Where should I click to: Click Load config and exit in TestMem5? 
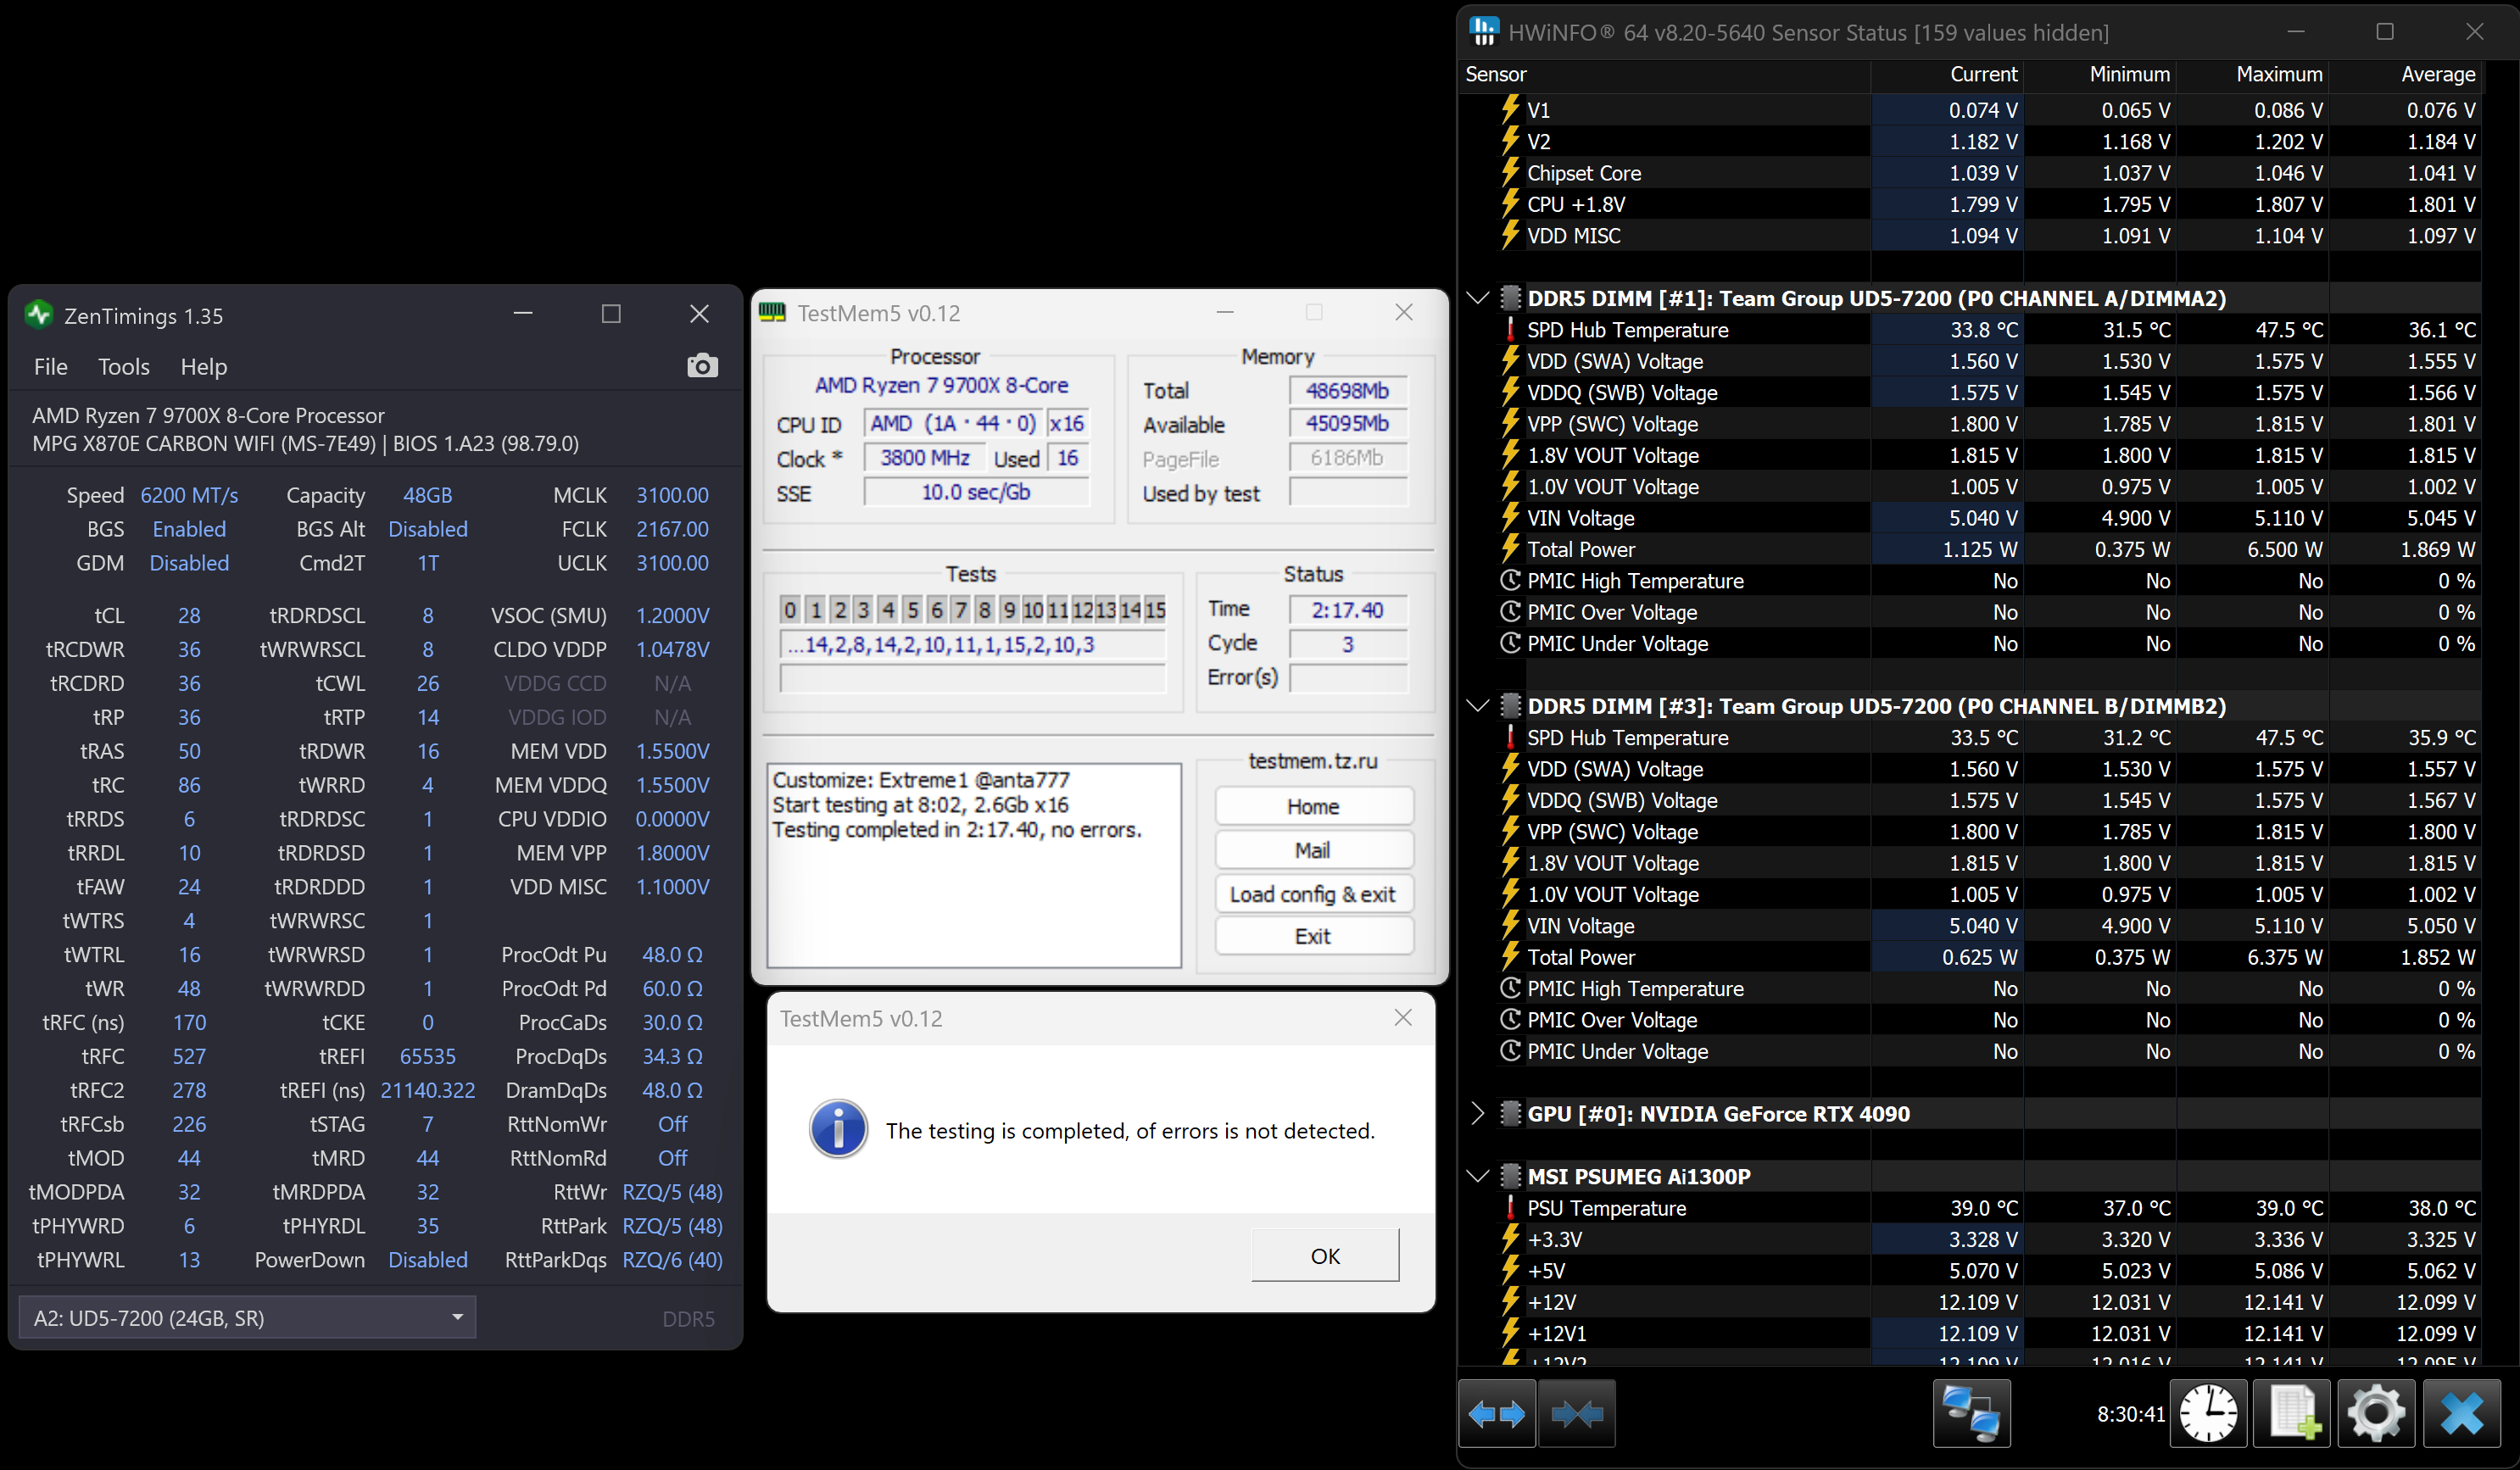[1313, 893]
